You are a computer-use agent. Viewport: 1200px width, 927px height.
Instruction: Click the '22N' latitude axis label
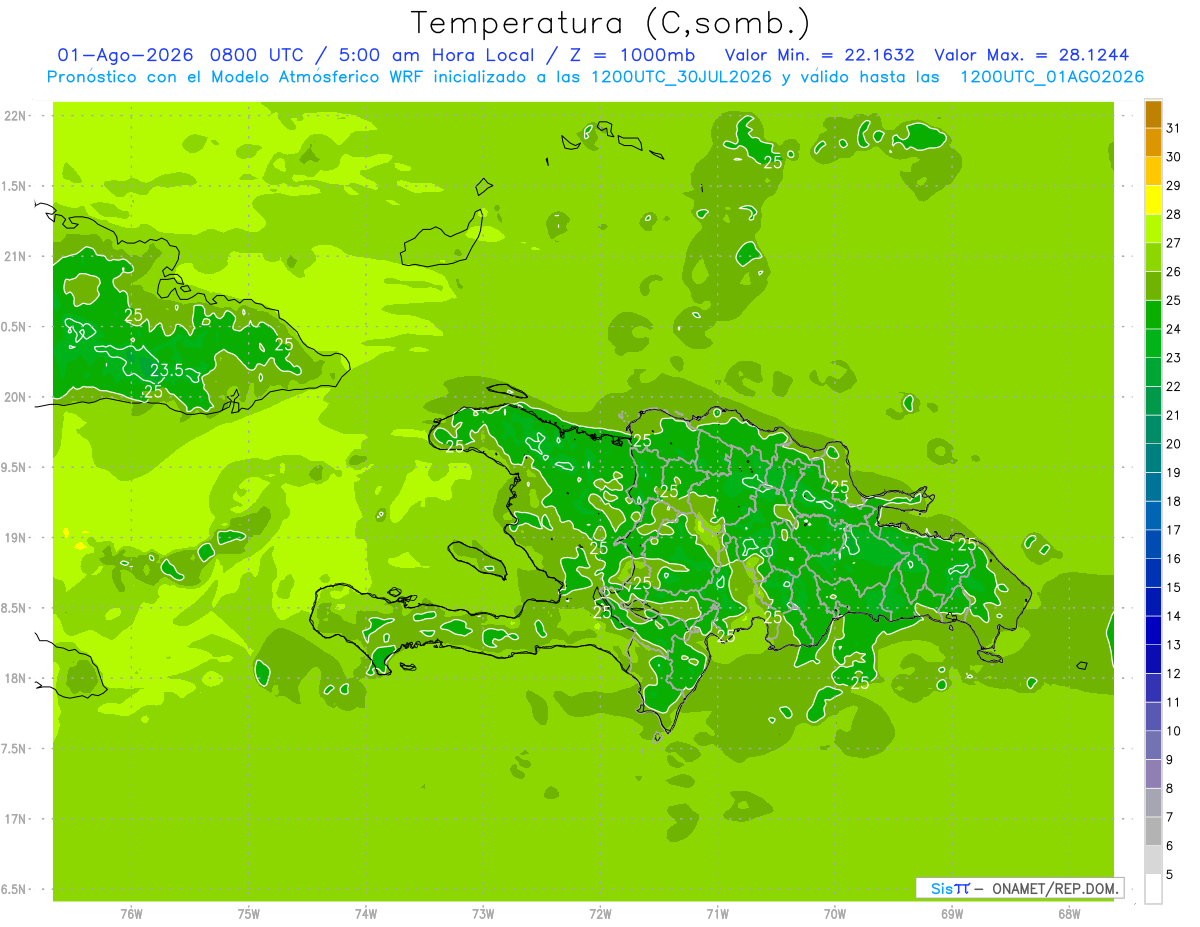pos(14,116)
